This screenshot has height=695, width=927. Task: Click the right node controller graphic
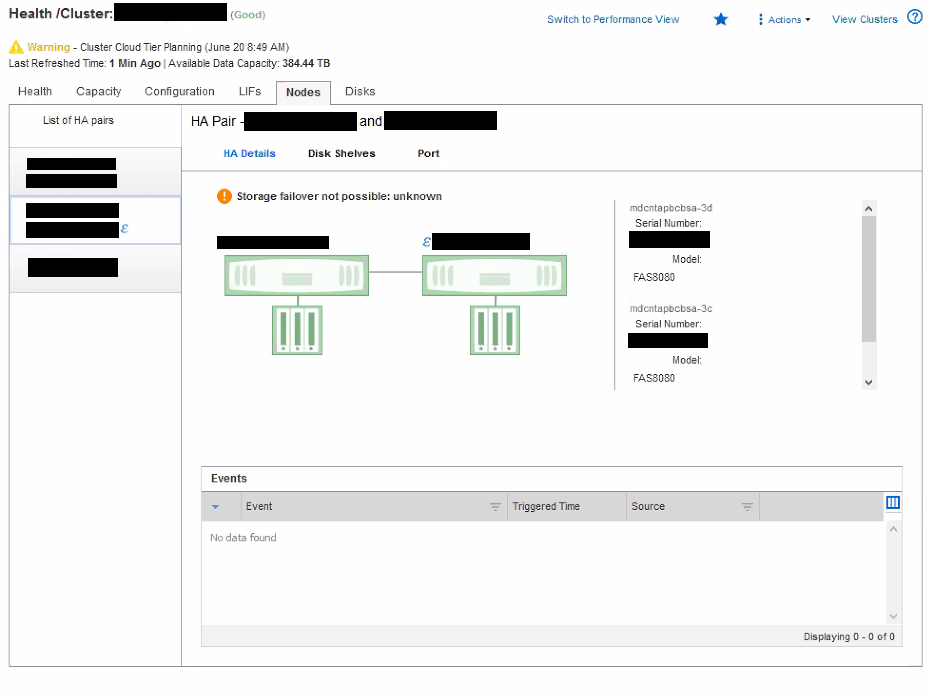point(494,275)
